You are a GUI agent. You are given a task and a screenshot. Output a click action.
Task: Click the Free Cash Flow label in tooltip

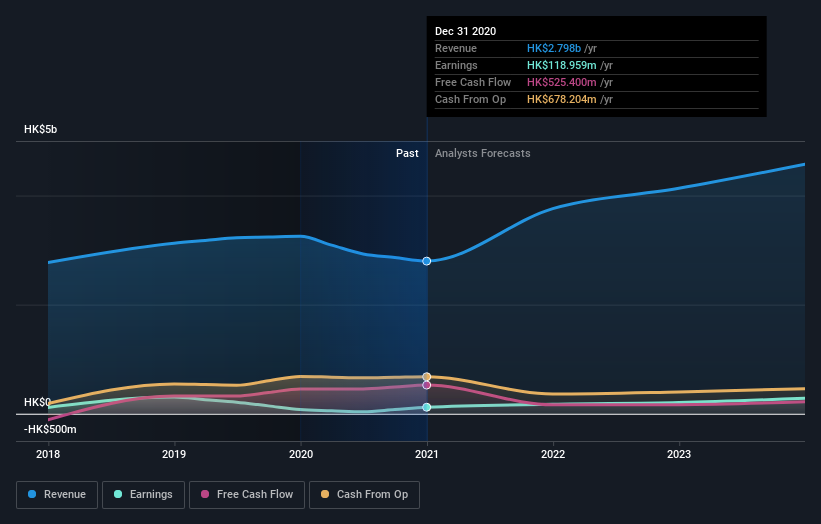(473, 82)
